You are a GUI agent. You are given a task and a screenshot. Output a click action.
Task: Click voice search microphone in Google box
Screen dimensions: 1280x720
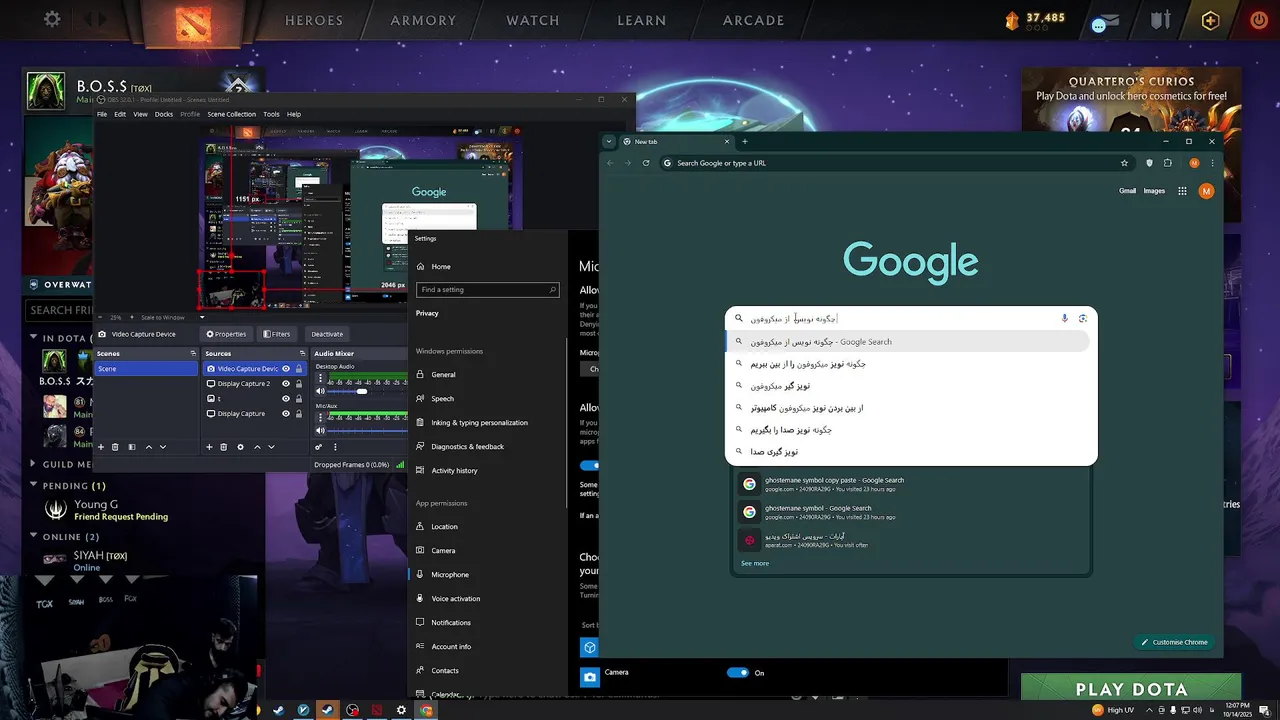click(1065, 318)
